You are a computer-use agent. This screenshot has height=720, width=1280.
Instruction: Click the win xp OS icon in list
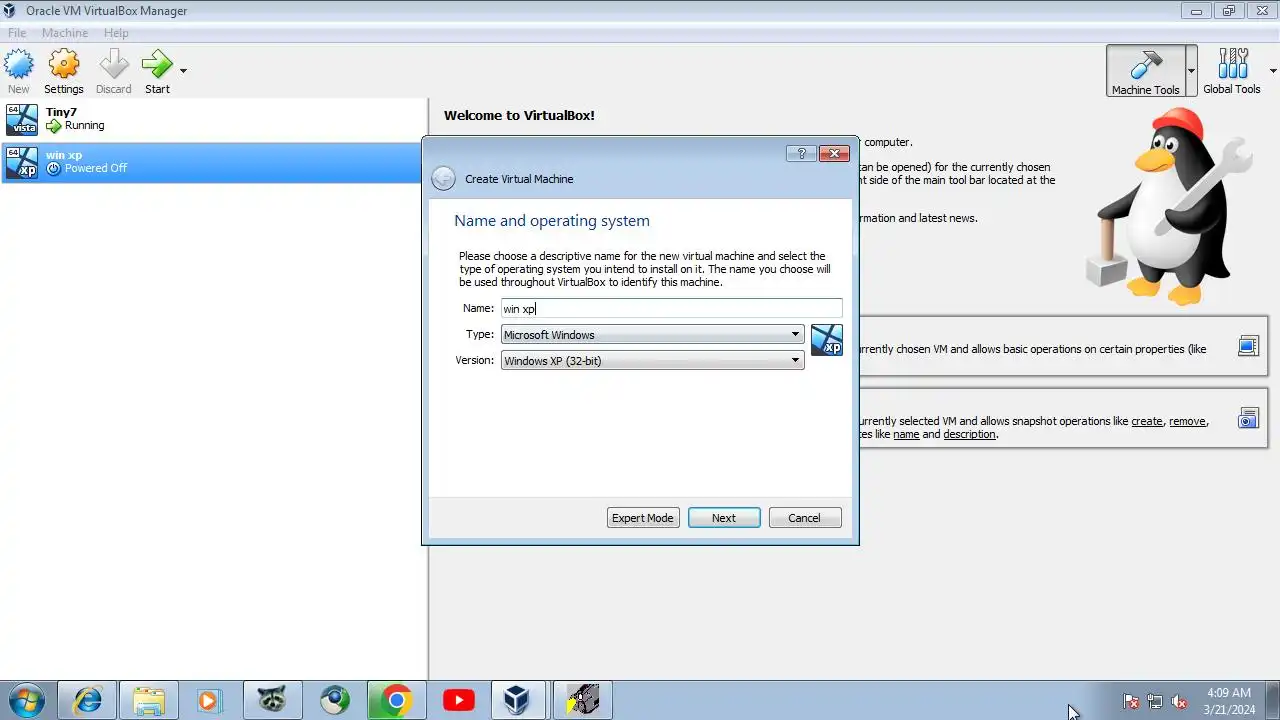22,162
